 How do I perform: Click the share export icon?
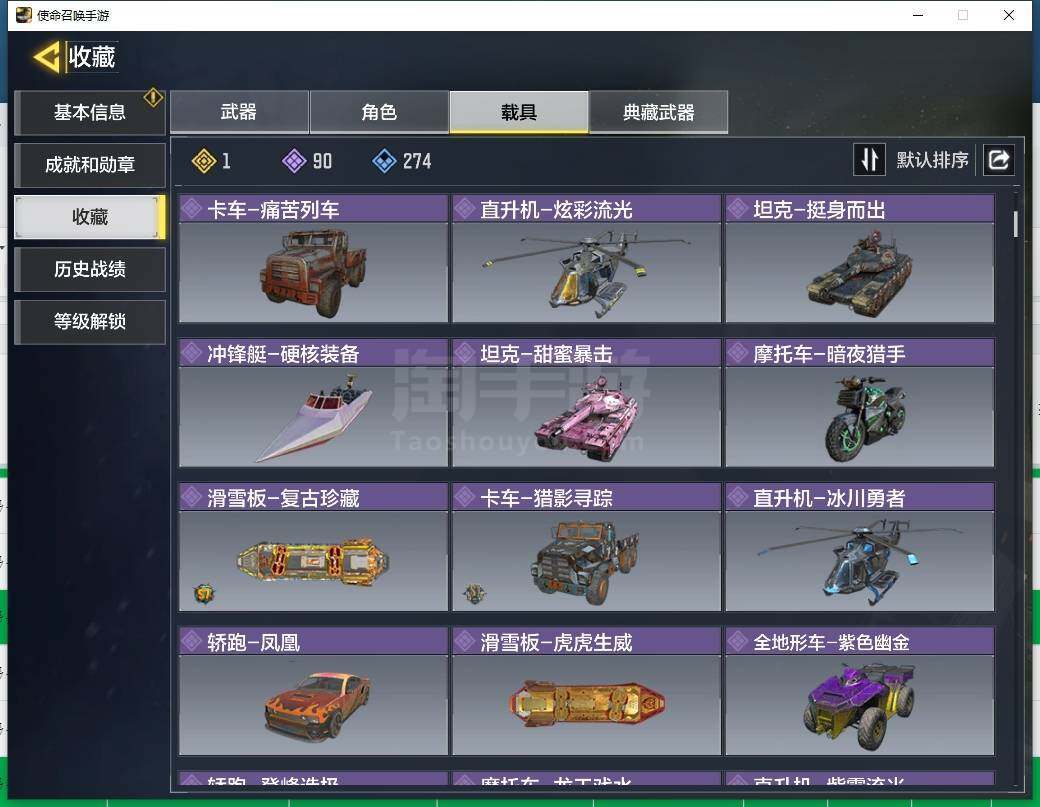pyautogui.click(x=998, y=160)
